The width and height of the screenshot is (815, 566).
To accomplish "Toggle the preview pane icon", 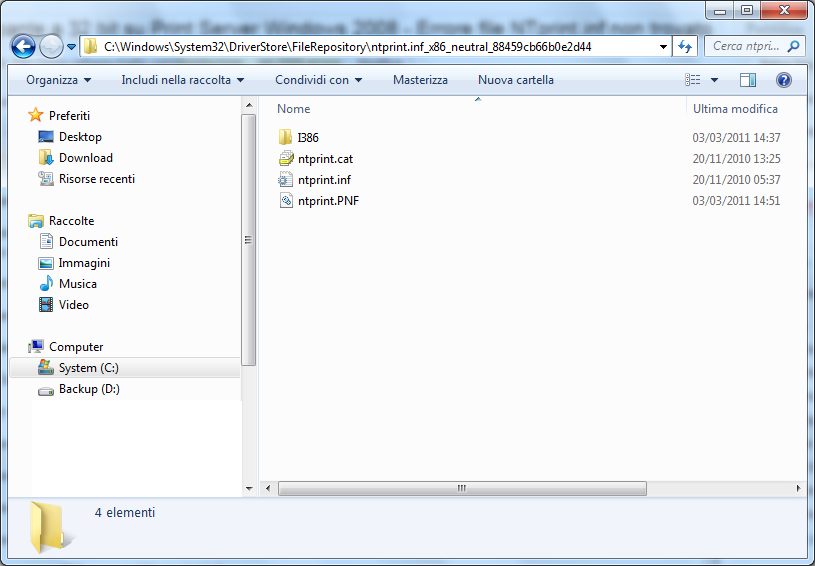I will (x=747, y=80).
